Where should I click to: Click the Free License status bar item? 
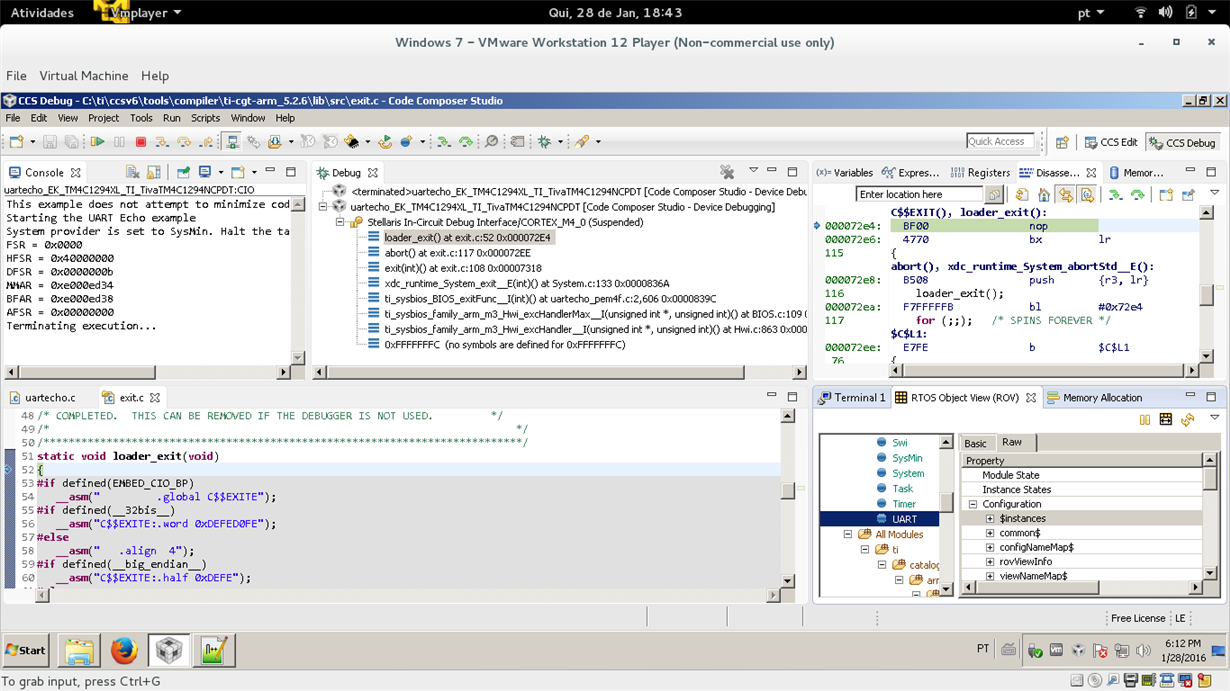coord(1138,618)
